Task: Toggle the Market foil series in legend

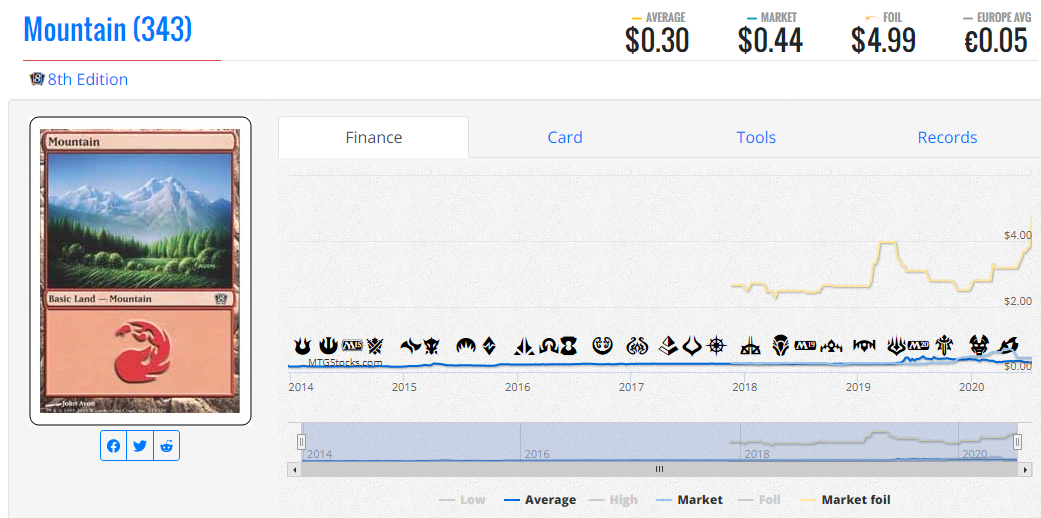Action: (845, 499)
